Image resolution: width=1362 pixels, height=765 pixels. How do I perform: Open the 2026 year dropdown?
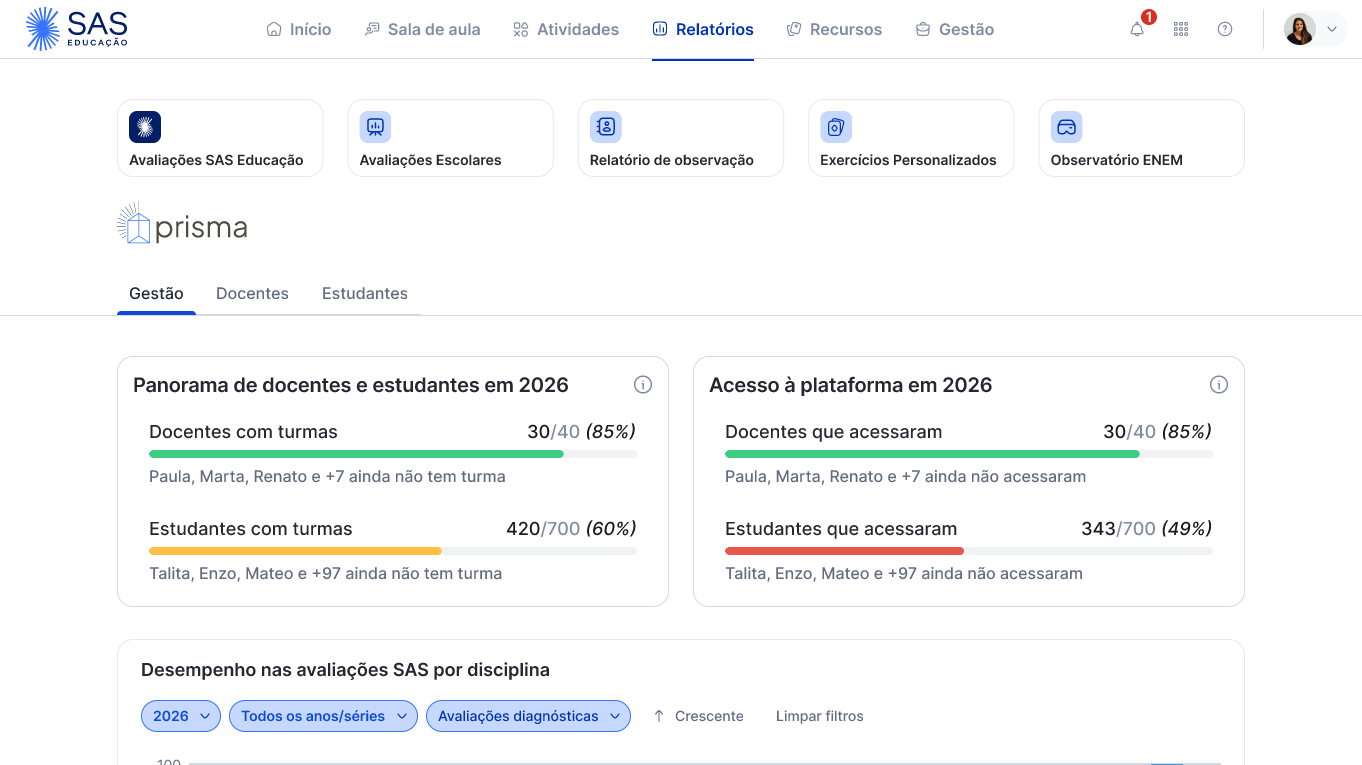click(x=180, y=716)
